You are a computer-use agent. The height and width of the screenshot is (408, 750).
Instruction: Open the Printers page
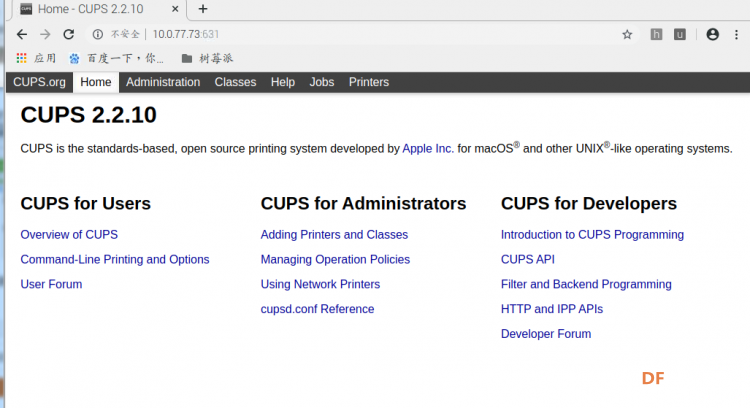pyautogui.click(x=369, y=82)
